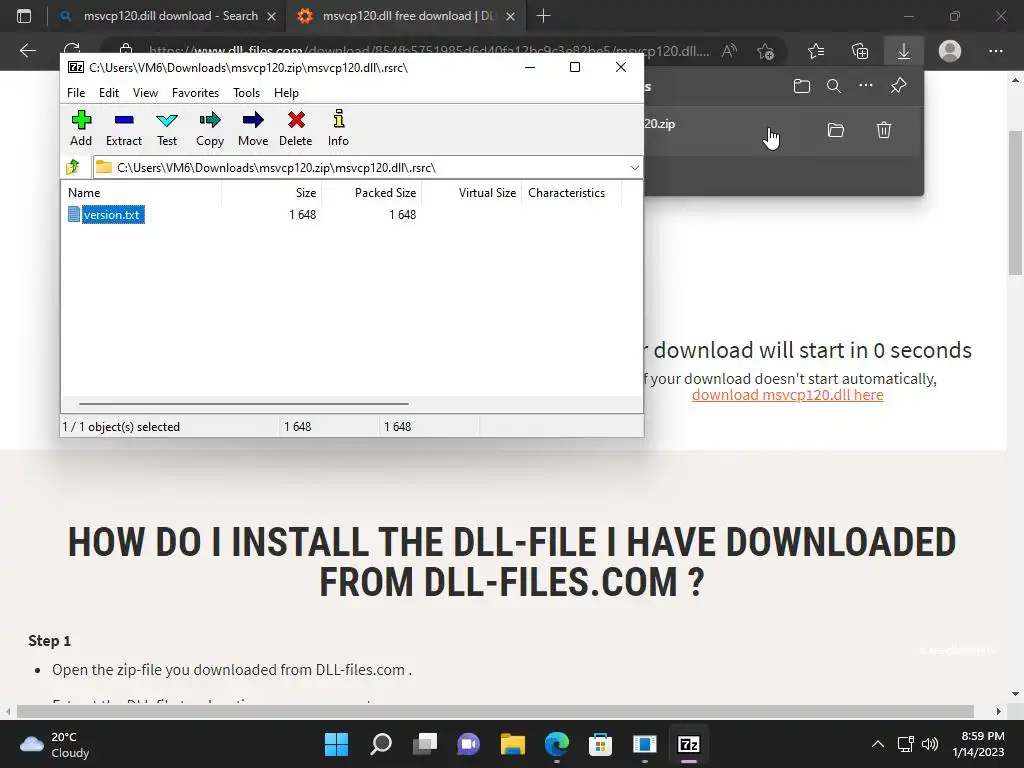Open the Edge profile avatar

click(x=950, y=51)
